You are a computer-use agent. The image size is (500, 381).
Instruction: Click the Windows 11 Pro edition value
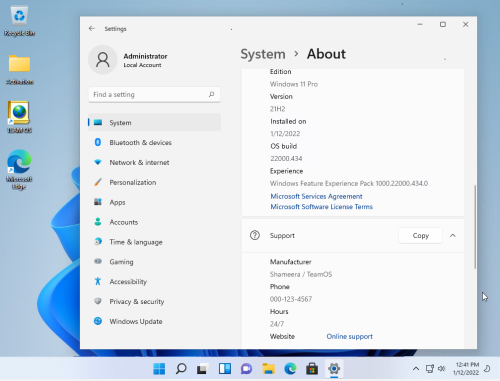point(294,84)
